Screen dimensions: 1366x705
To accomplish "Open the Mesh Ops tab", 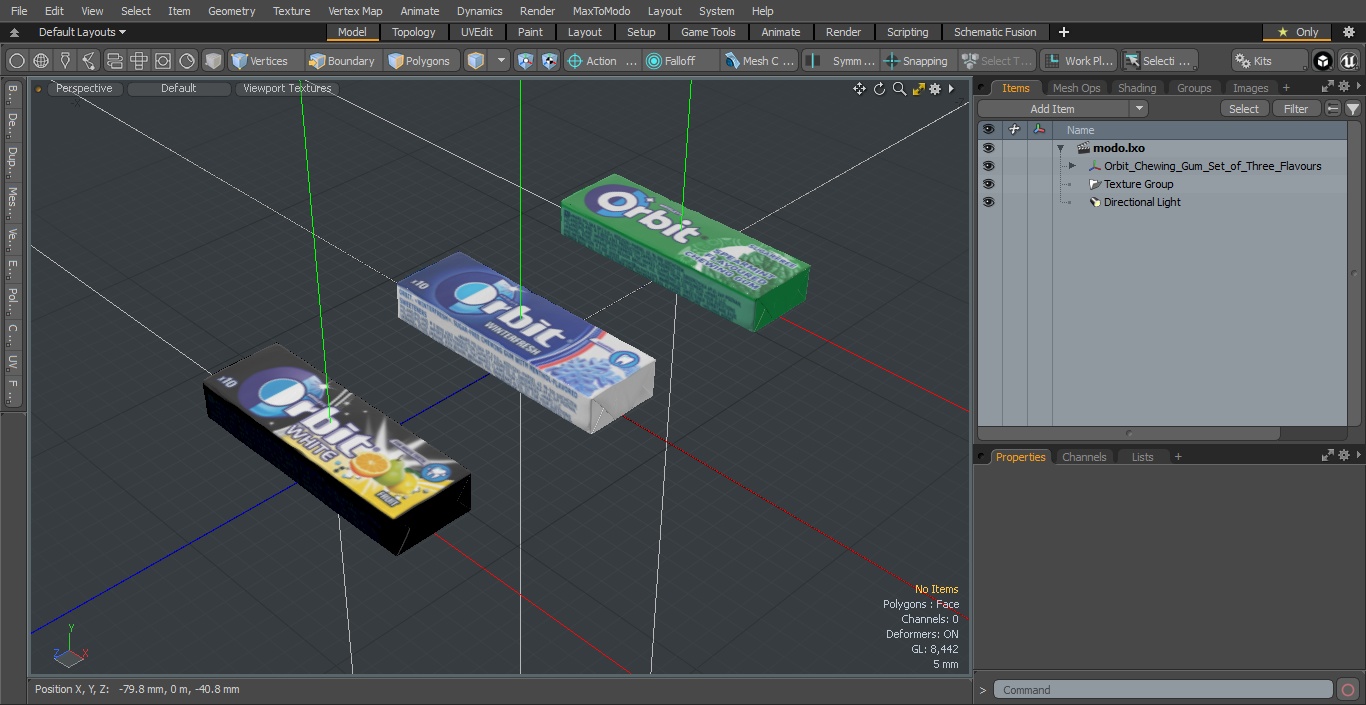I will point(1076,88).
